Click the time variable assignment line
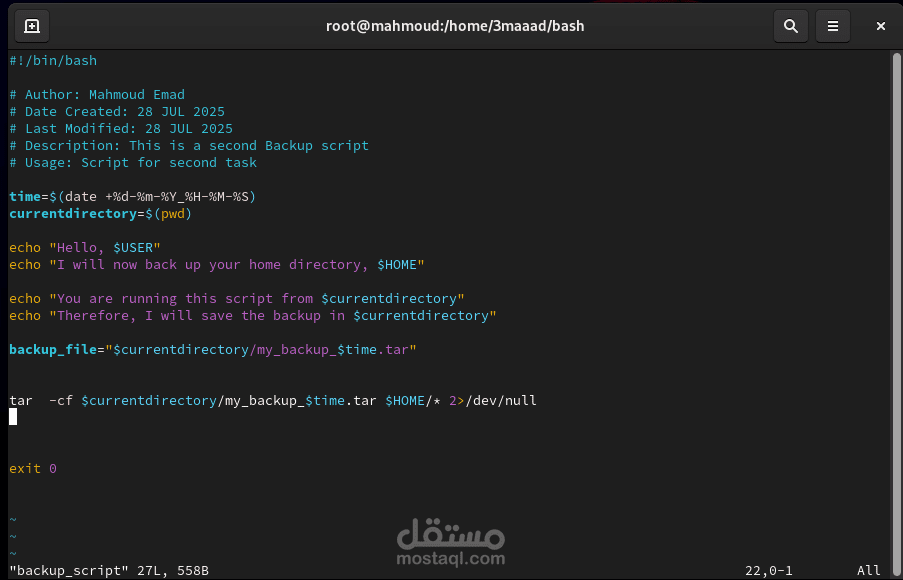Image resolution: width=903 pixels, height=580 pixels. coord(132,196)
